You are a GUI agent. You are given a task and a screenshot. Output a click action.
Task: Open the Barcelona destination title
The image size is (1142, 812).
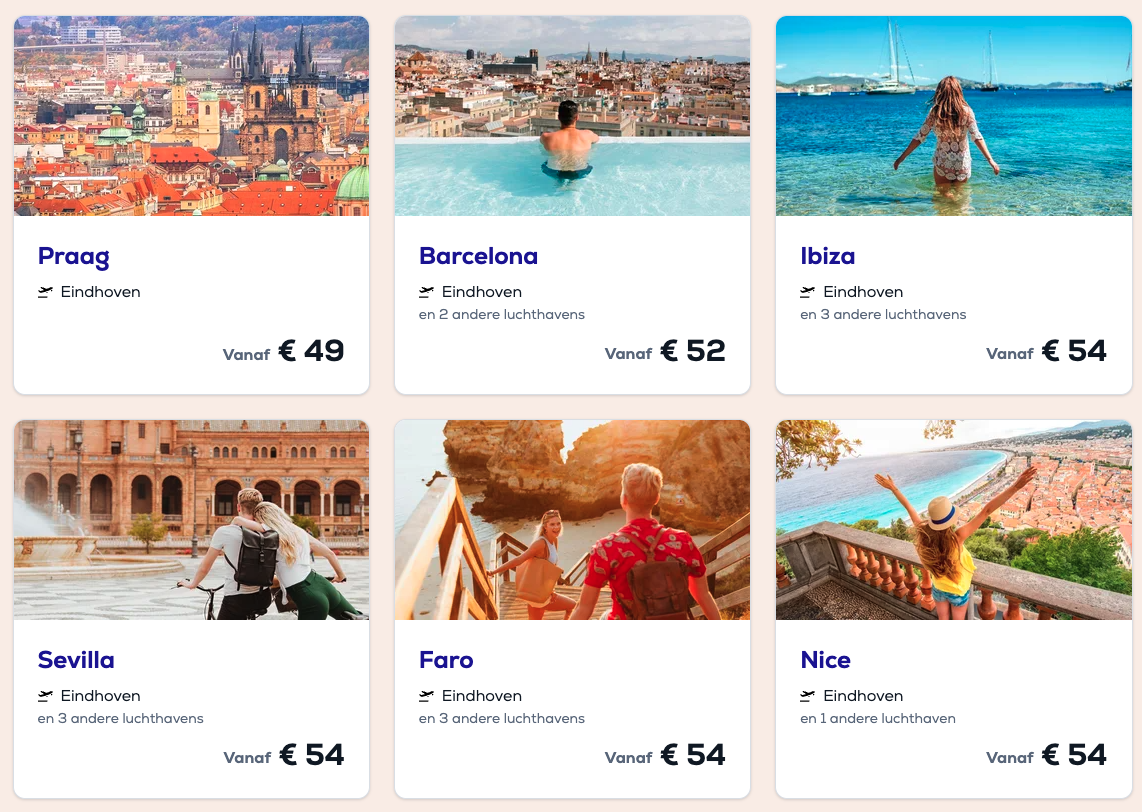478,256
